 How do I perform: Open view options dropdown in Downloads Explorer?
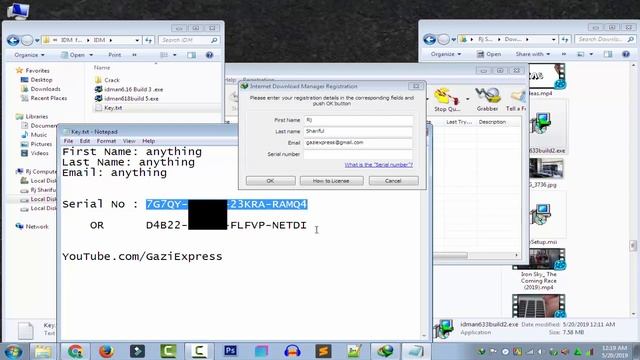click(591, 54)
